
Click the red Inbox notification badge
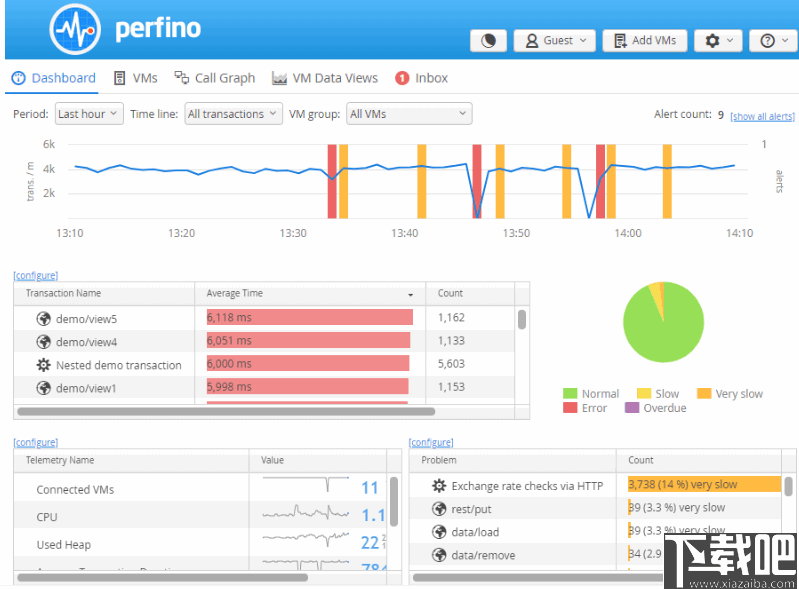(x=402, y=78)
